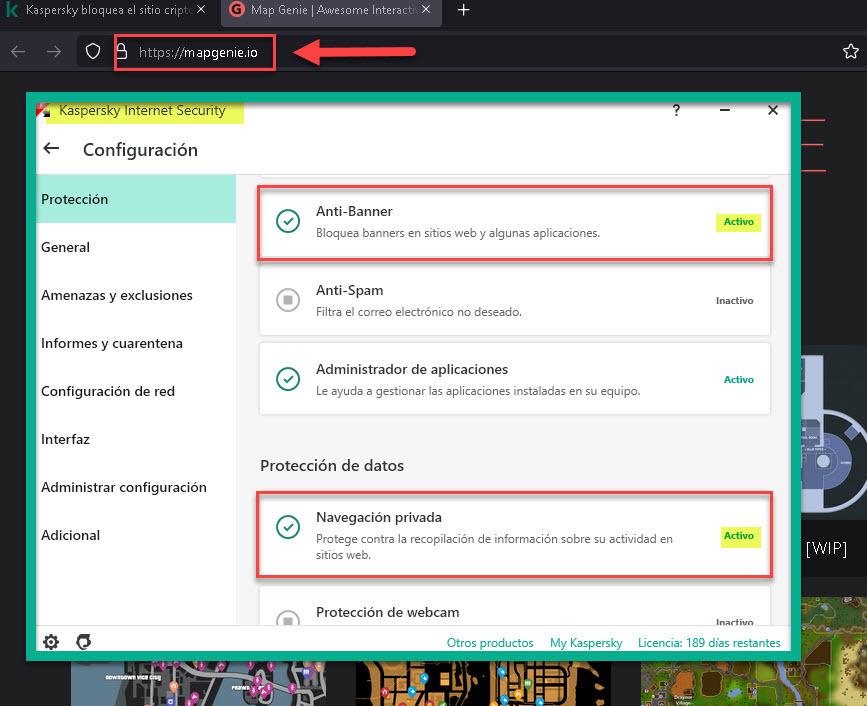Toggle Administrador de aplicaciones status icon
Screen dimensions: 867x706
pyautogui.click(x=288, y=379)
